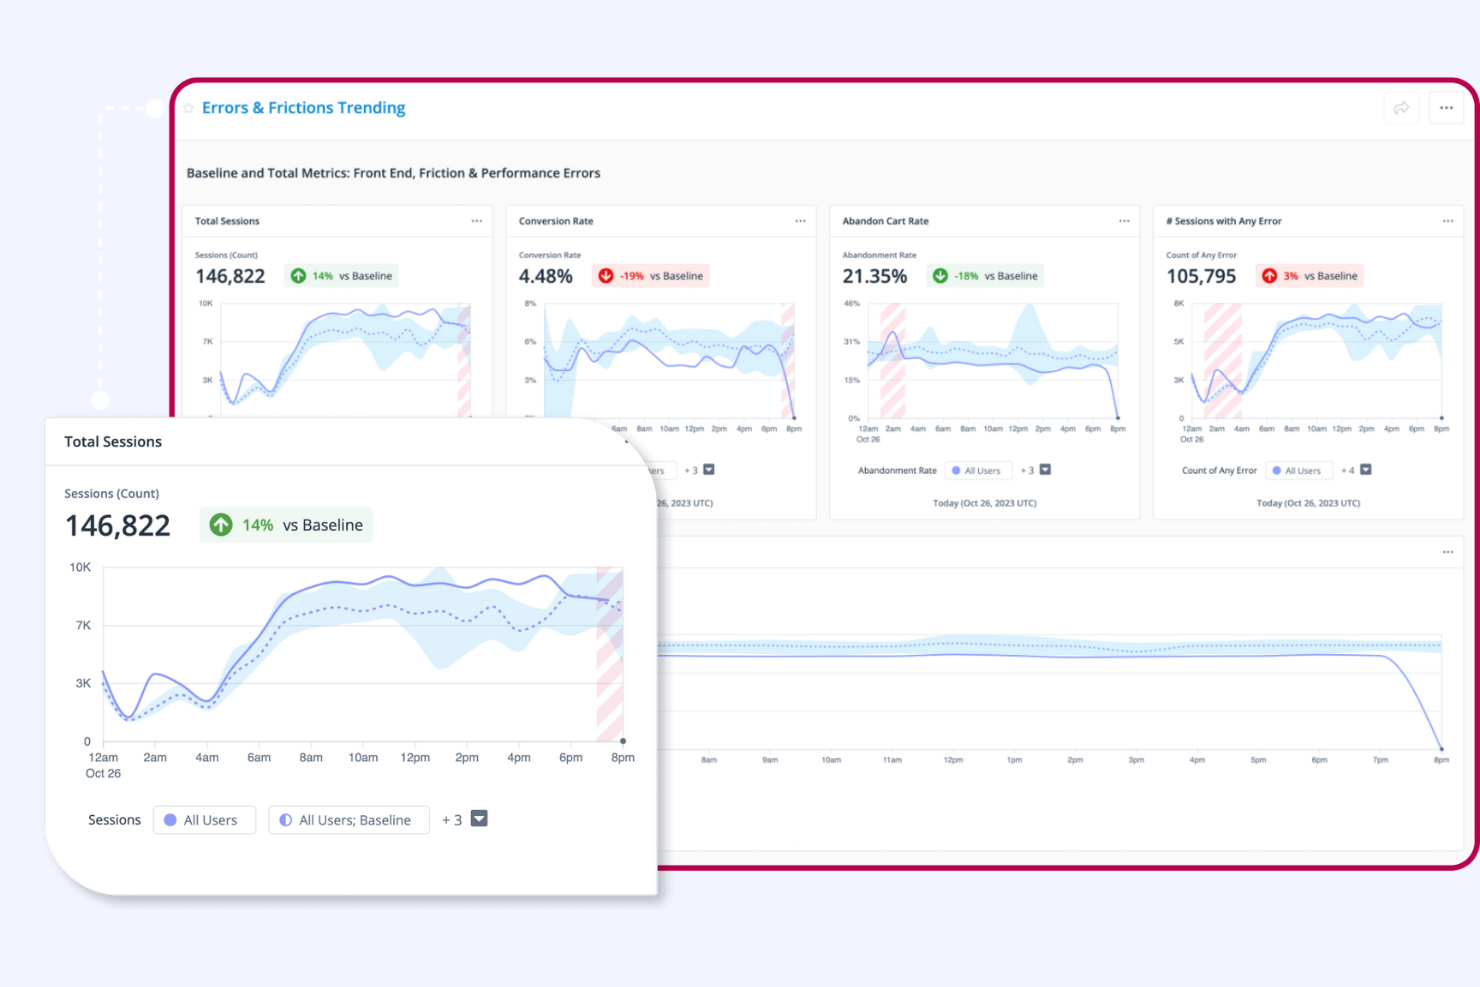Open the dashboard ellipsis menu
This screenshot has width=1480, height=987.
click(x=1446, y=107)
